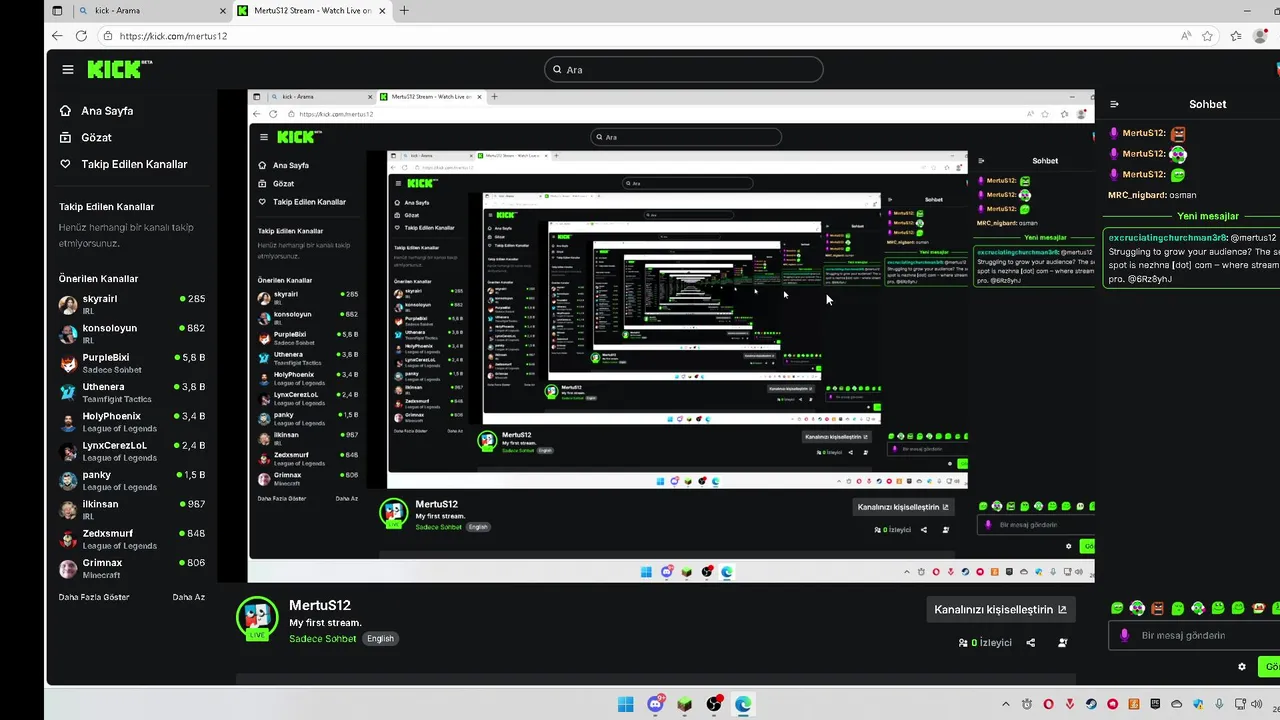1280x720 pixels.
Task: Select Zedxsmurf channel avatar
Action: (x=68, y=540)
